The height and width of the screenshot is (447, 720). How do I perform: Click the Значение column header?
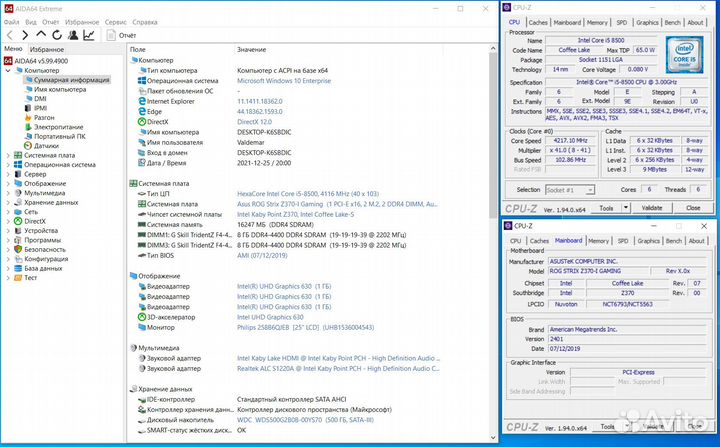click(252, 50)
